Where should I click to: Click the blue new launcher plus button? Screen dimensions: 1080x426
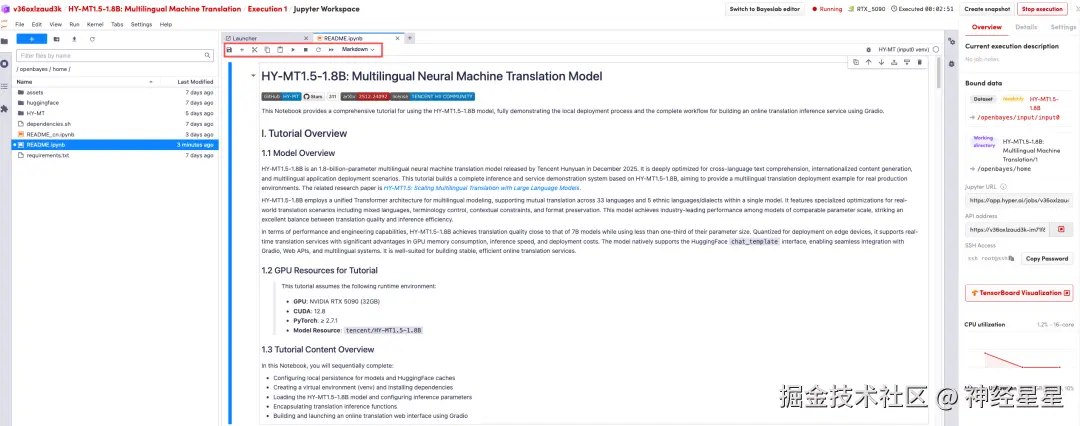point(32,39)
